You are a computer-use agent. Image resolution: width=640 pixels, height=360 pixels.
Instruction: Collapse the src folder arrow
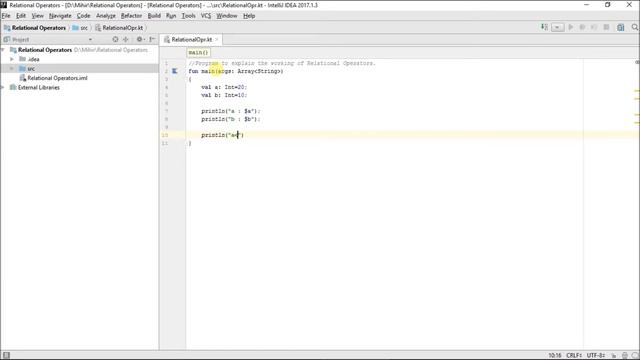(x=12, y=69)
